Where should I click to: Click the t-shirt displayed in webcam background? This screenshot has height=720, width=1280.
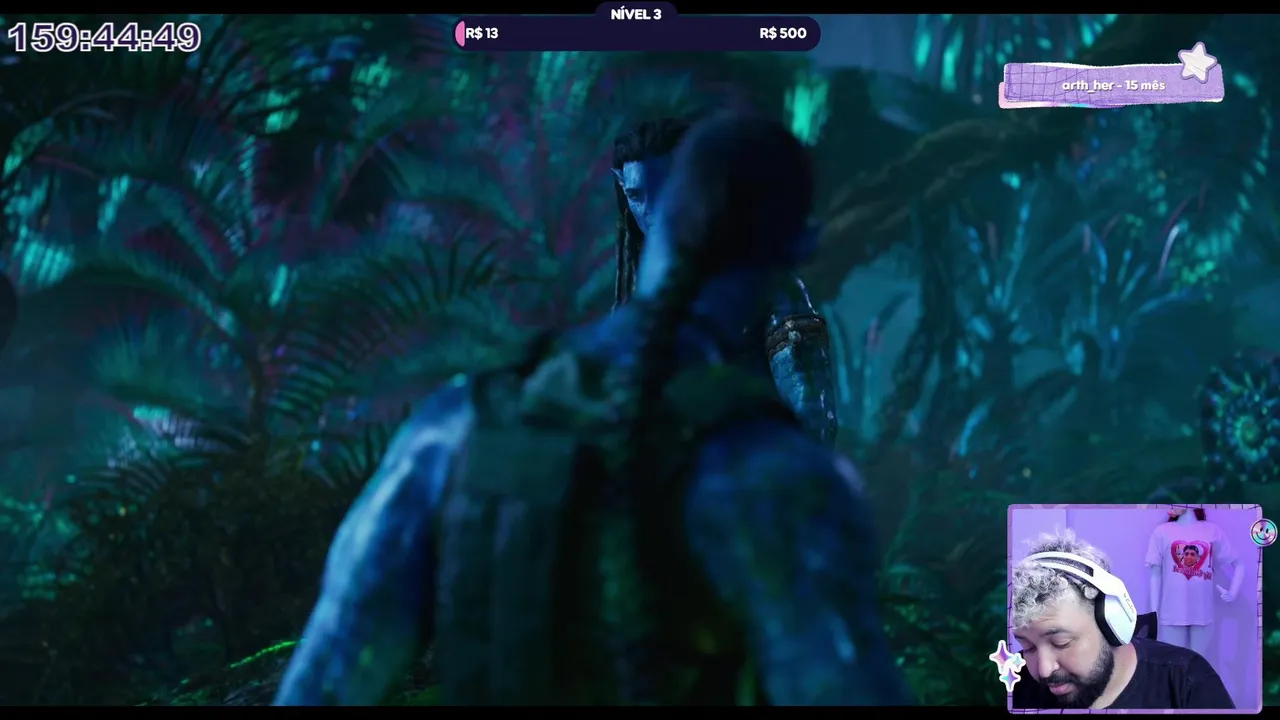pyautogui.click(x=1189, y=571)
